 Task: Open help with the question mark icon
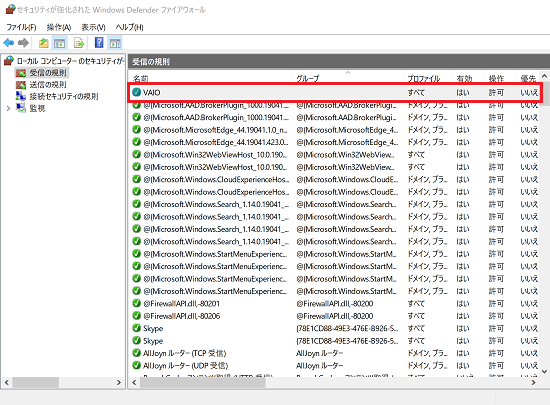click(x=99, y=43)
